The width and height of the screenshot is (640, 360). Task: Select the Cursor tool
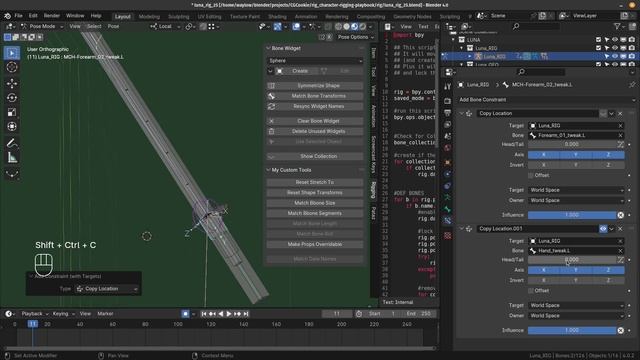click(x=12, y=67)
